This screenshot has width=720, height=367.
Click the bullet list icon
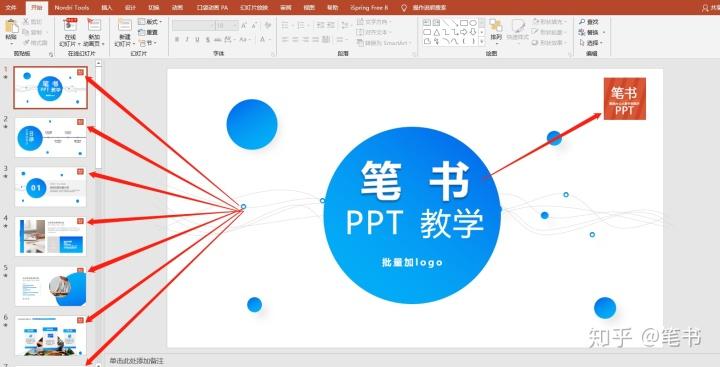(x=285, y=25)
